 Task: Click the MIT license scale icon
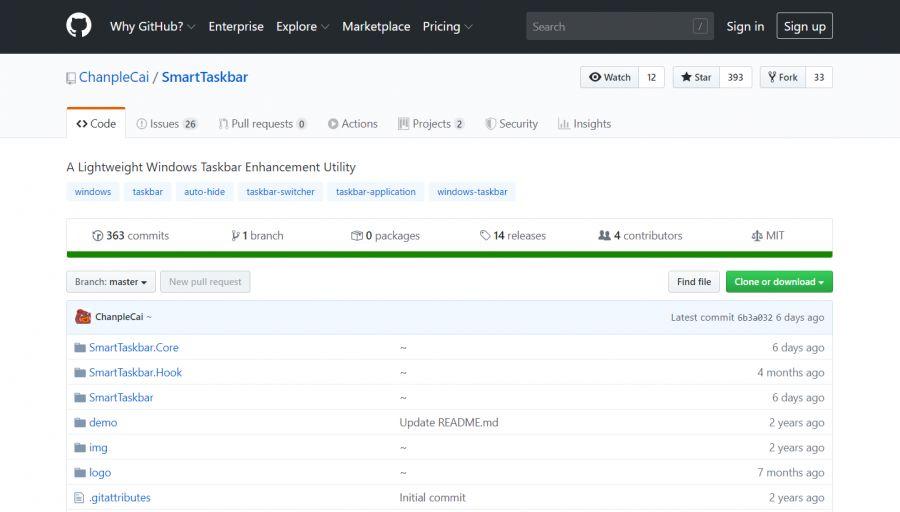click(756, 236)
